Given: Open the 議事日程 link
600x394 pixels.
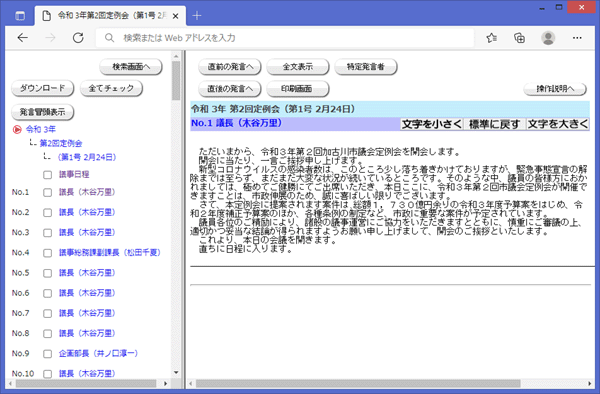Looking at the screenshot, I should click(74, 174).
